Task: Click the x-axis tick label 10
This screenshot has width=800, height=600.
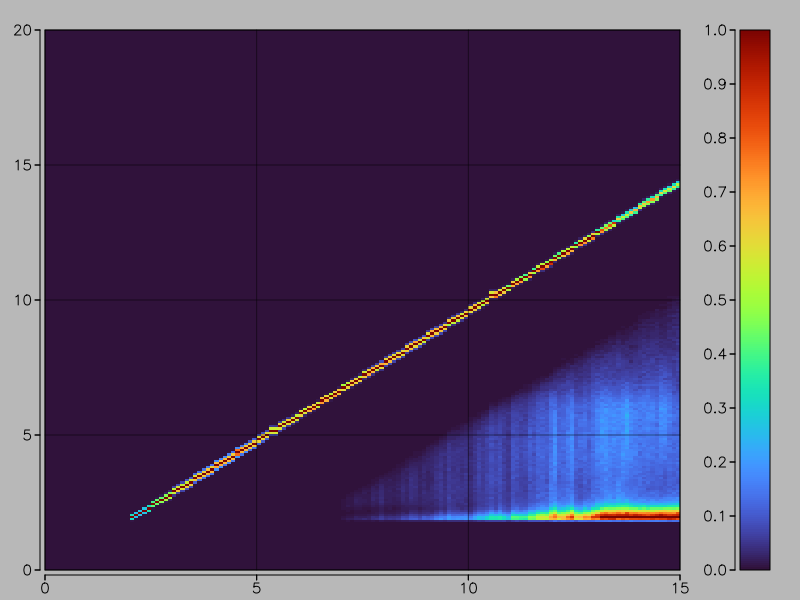Action: point(469,583)
